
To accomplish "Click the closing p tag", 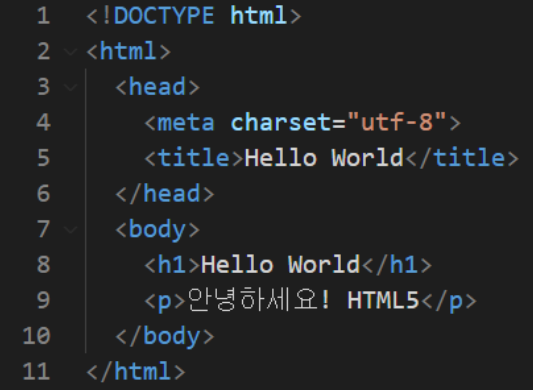I will (448, 301).
